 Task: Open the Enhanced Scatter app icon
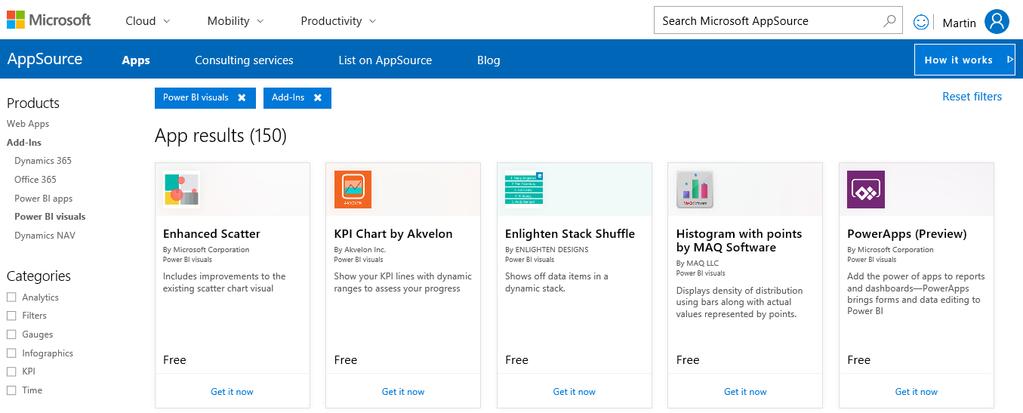coord(181,190)
